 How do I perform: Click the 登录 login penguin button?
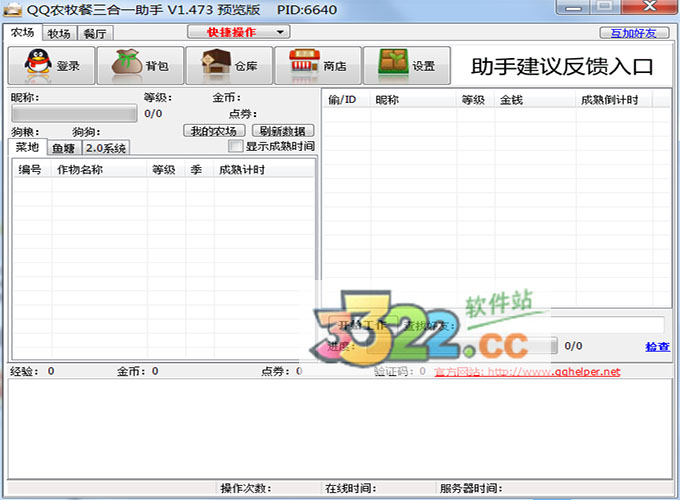click(51, 66)
